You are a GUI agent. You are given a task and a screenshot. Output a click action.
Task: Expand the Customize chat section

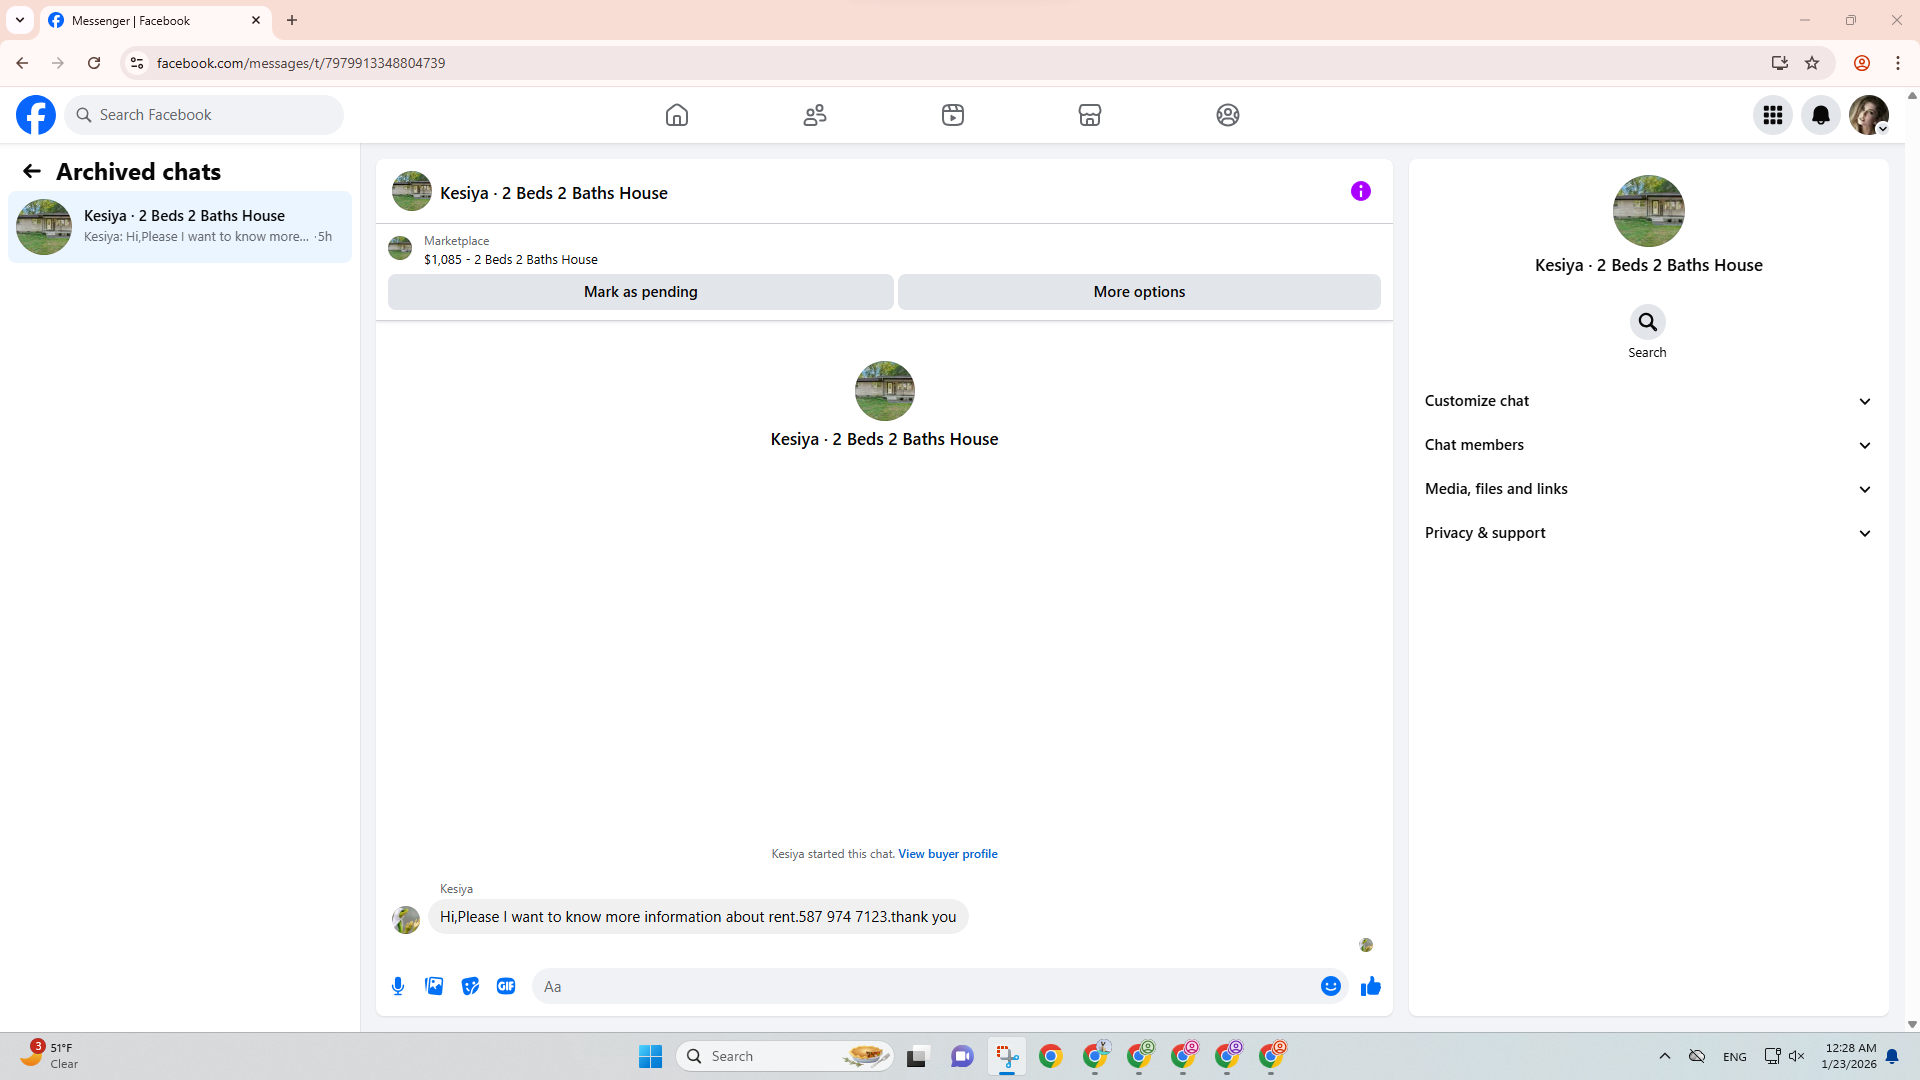[1647, 401]
